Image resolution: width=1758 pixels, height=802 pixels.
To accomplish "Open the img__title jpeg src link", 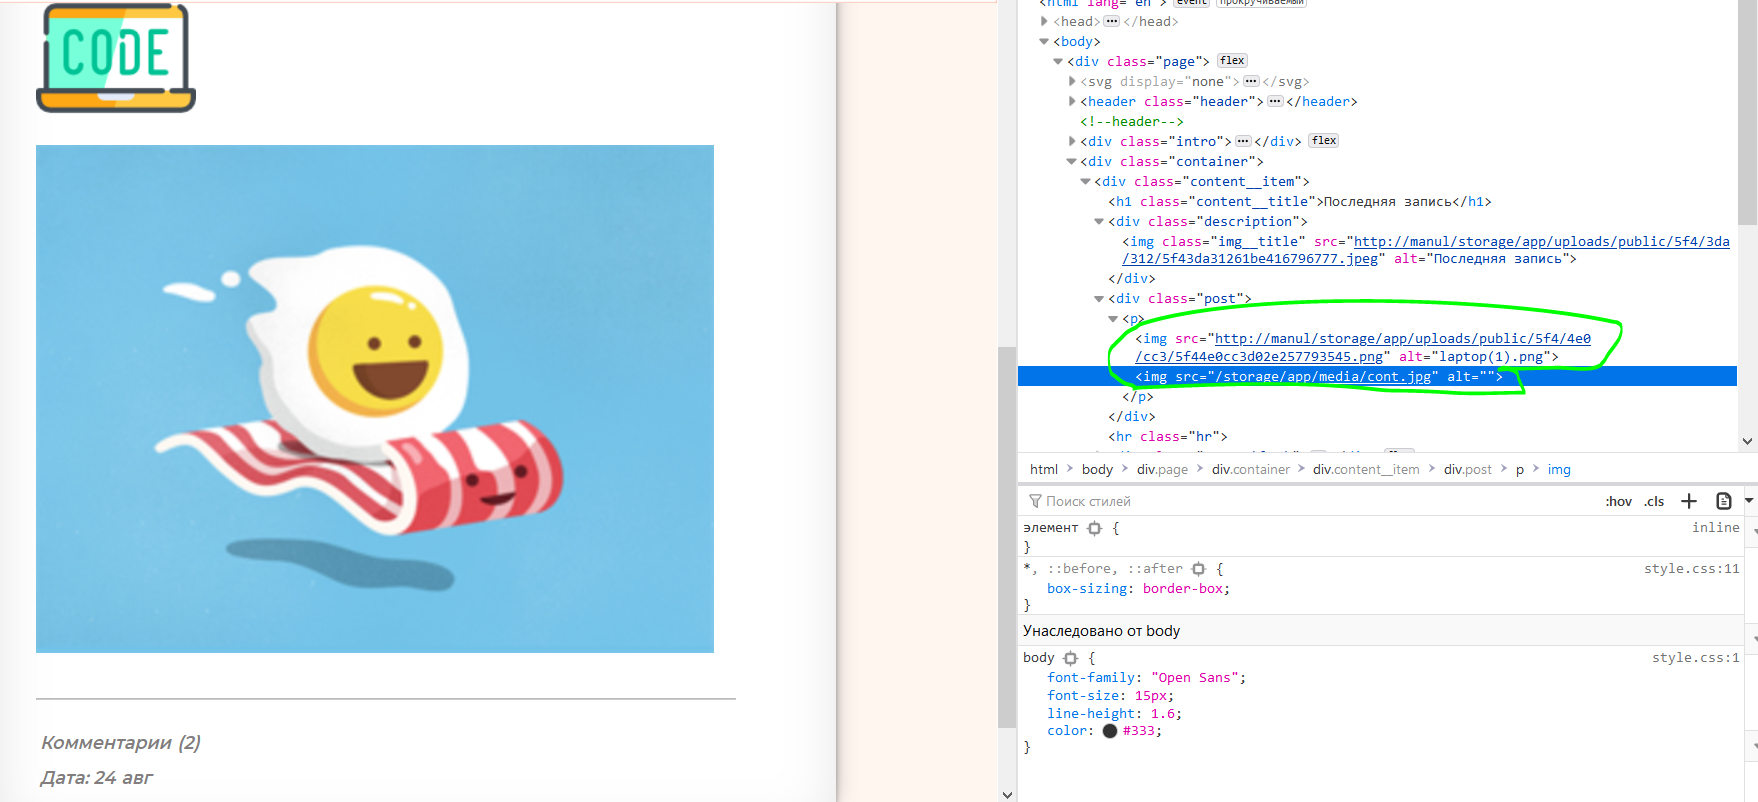I will (x=1426, y=250).
